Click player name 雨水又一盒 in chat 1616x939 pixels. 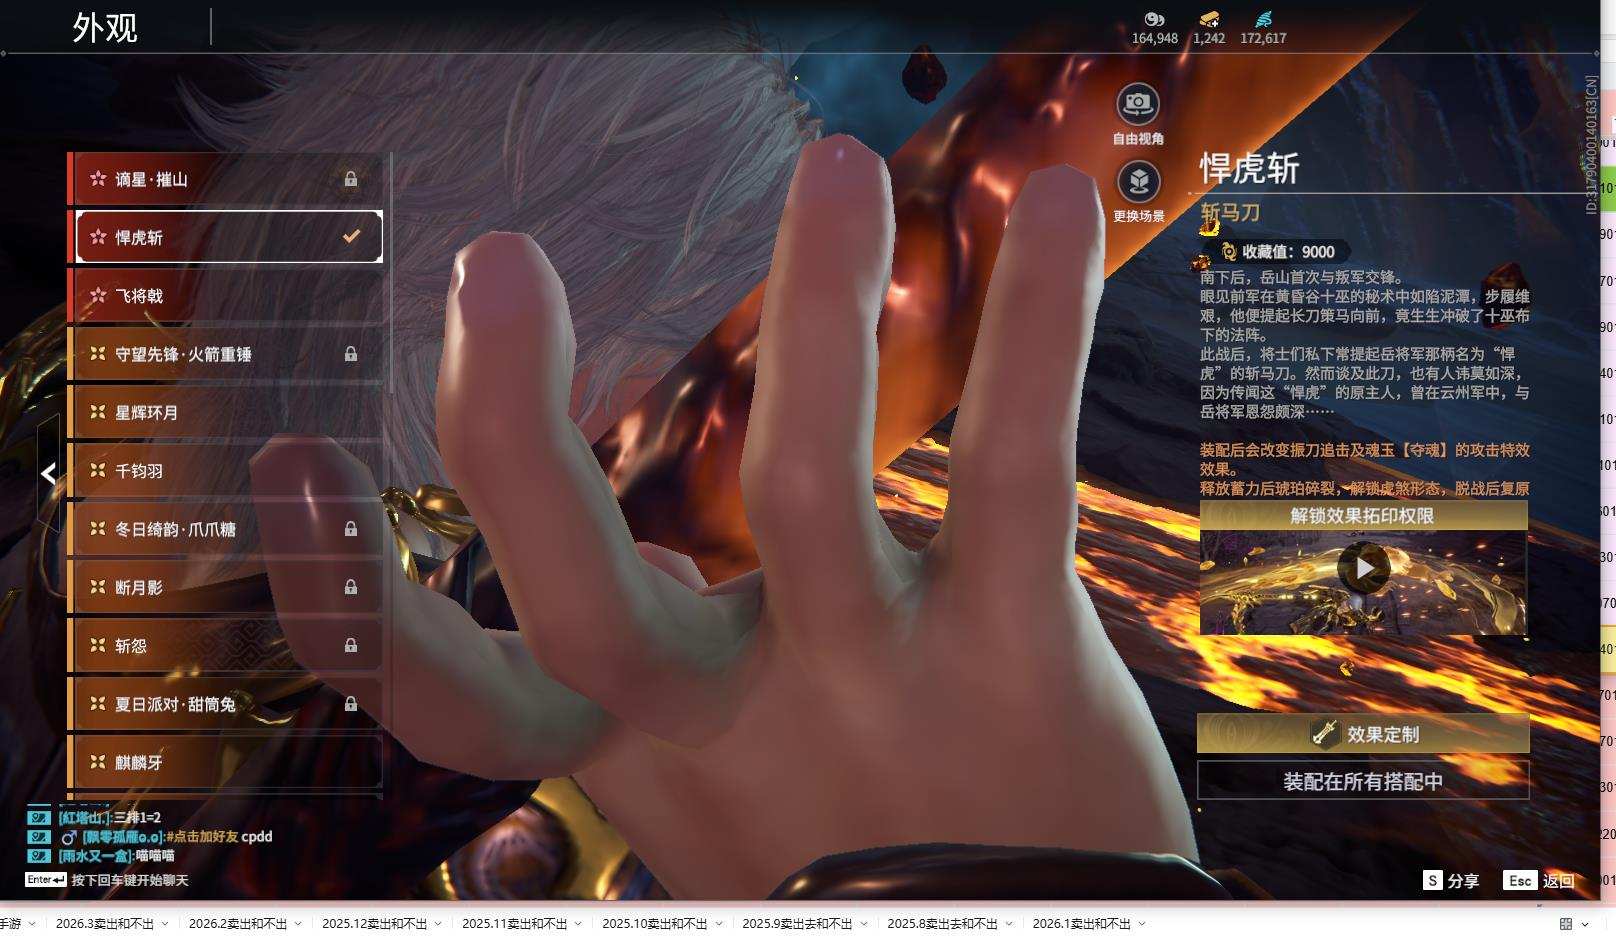tap(96, 856)
